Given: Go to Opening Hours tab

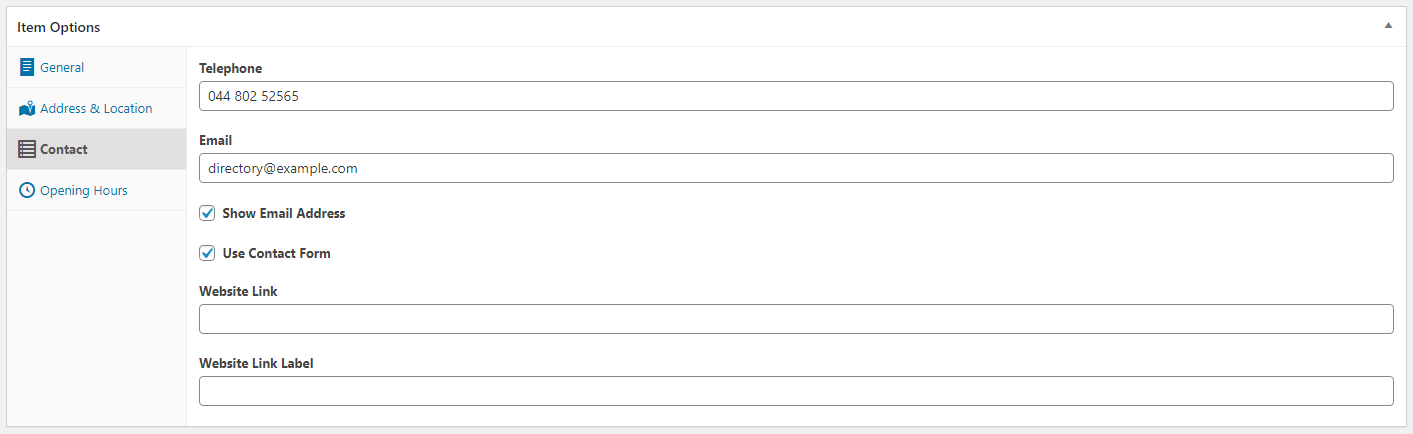Looking at the screenshot, I should click(x=84, y=190).
